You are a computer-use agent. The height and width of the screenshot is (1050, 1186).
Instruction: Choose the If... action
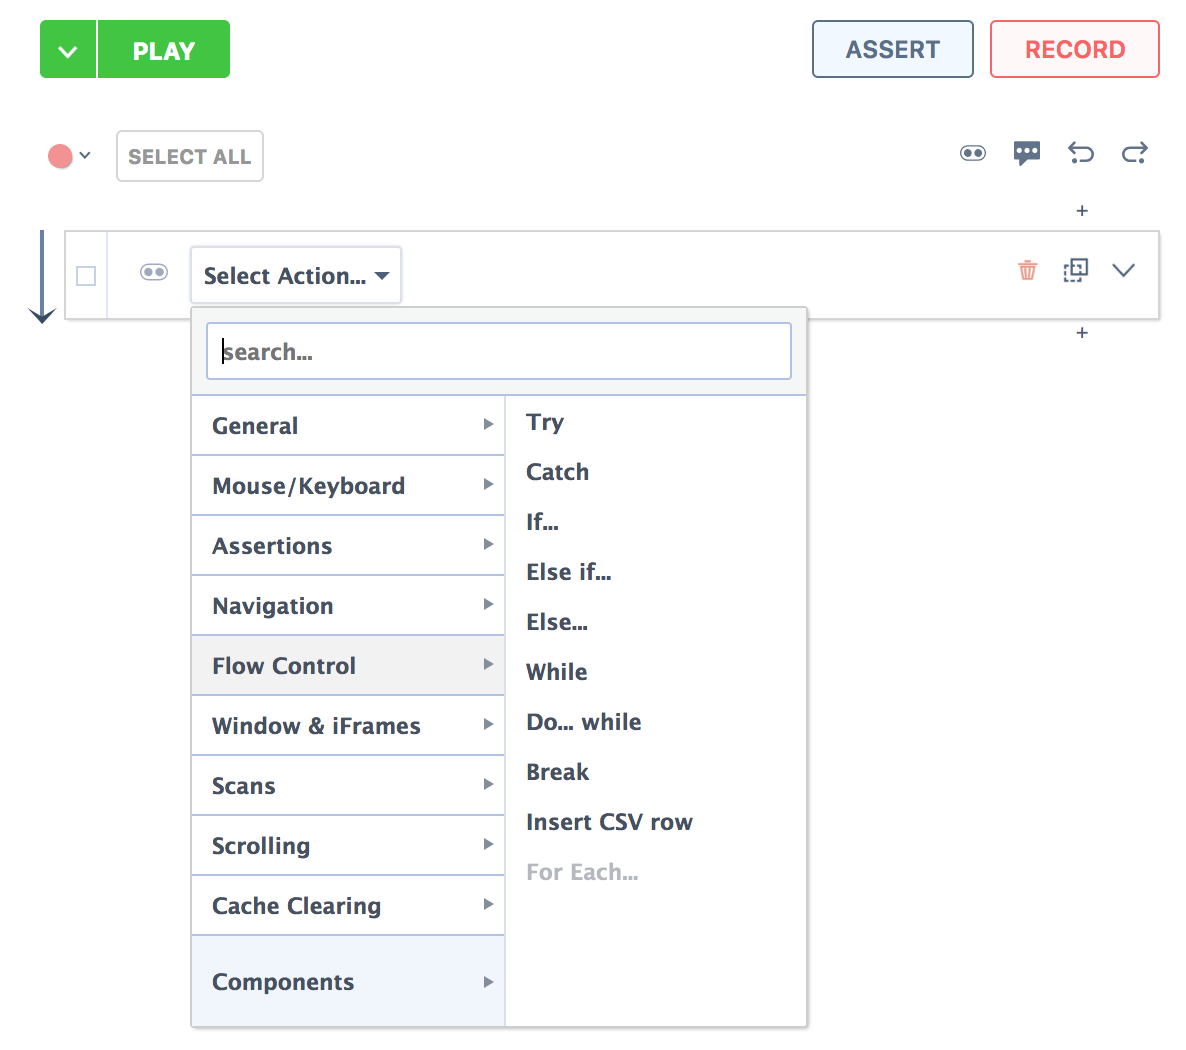[542, 522]
